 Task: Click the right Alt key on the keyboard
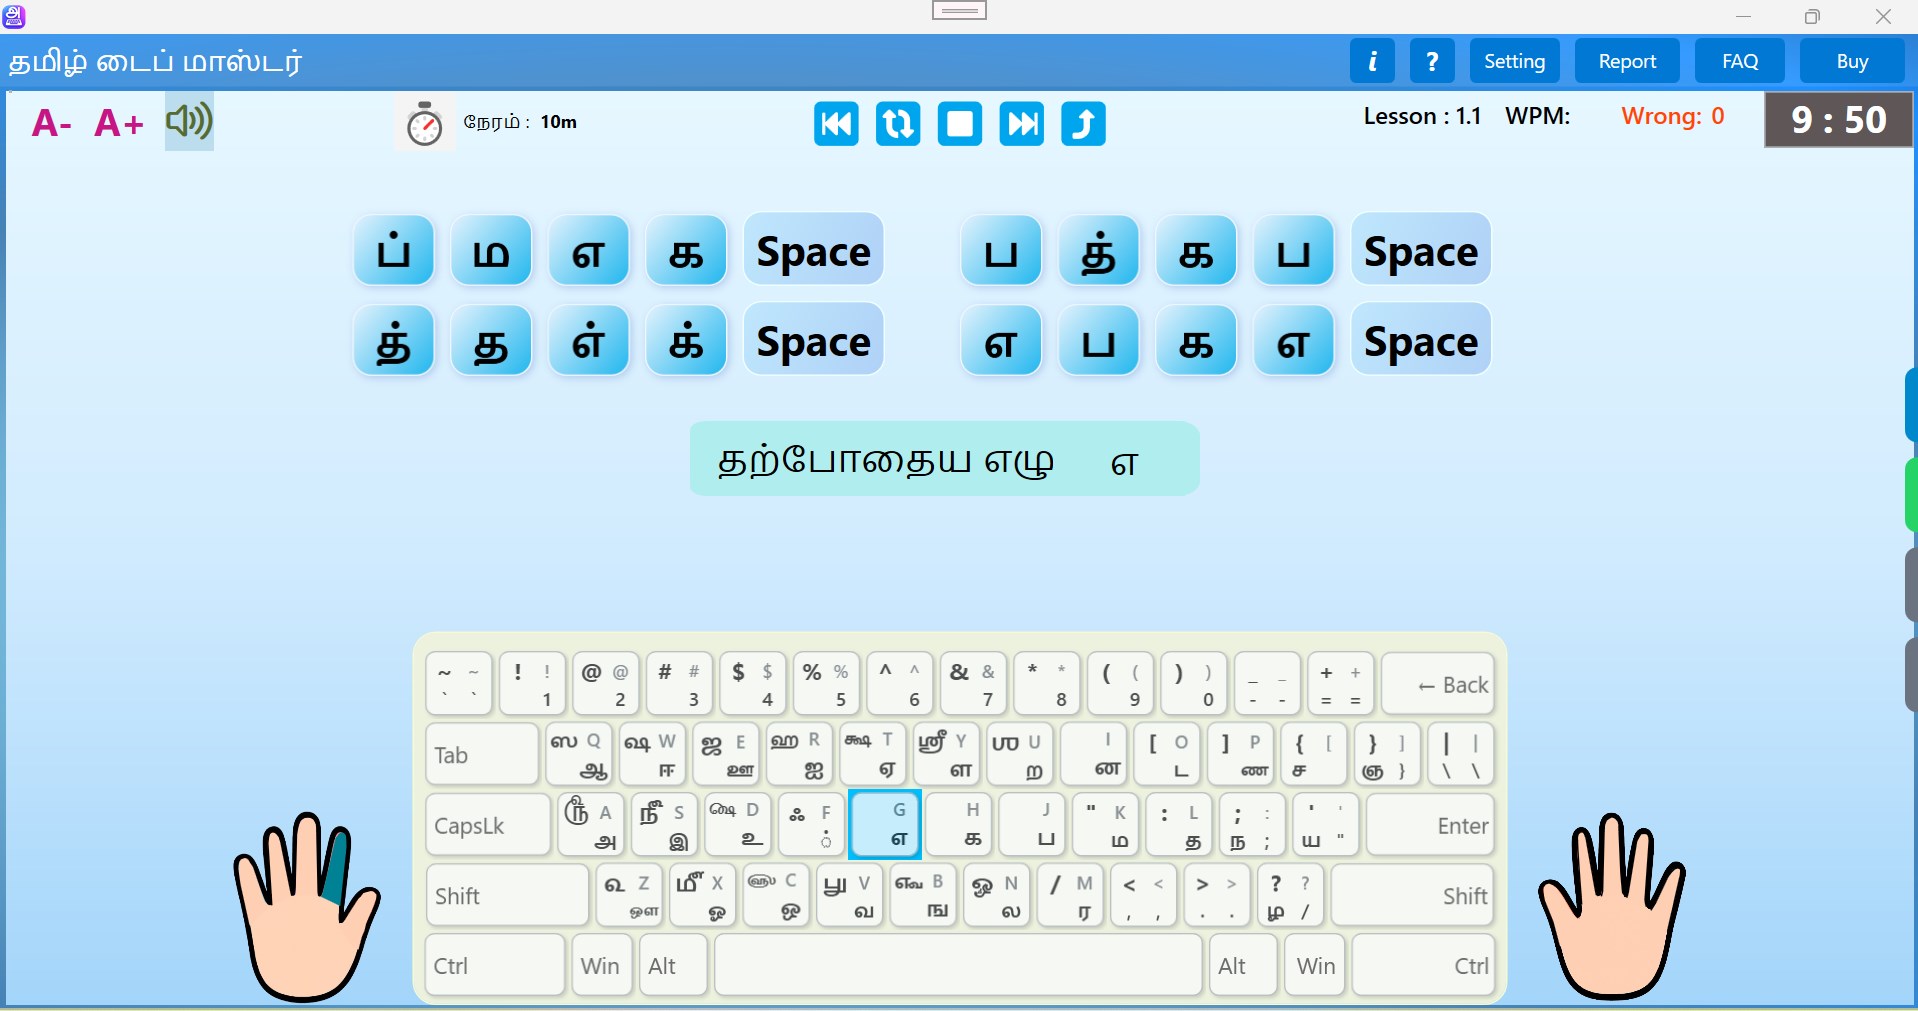(1243, 965)
